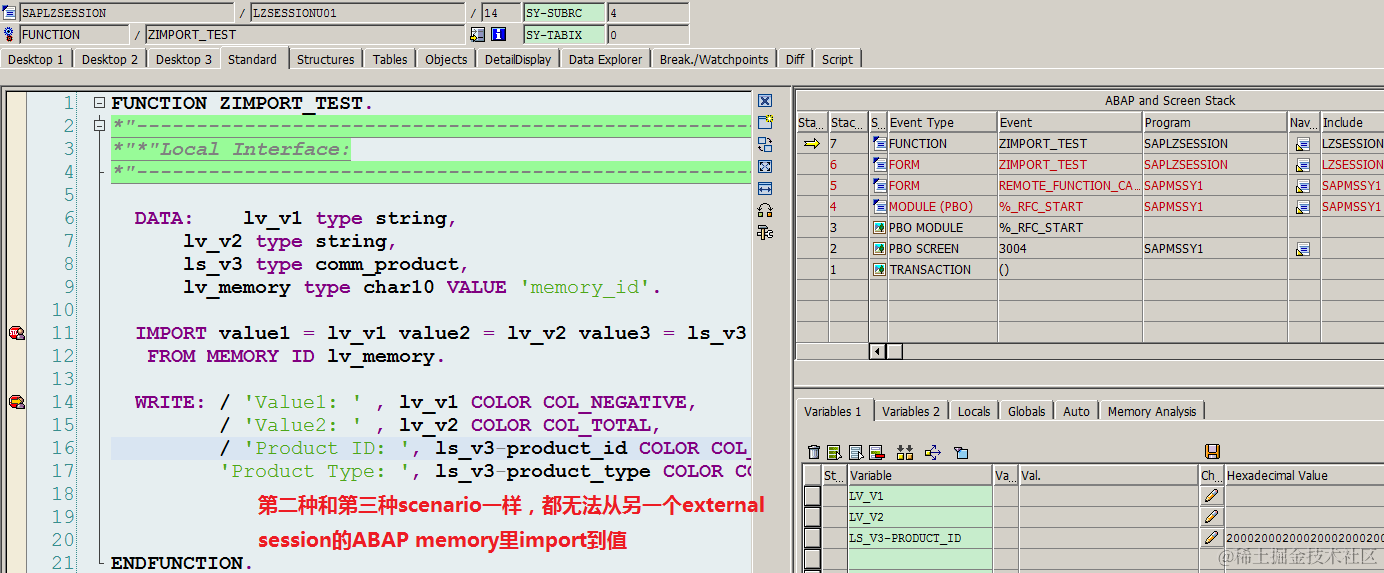The image size is (1384, 573).
Task: Click the display icon left of the info icon
Action: pyautogui.click(x=477, y=34)
